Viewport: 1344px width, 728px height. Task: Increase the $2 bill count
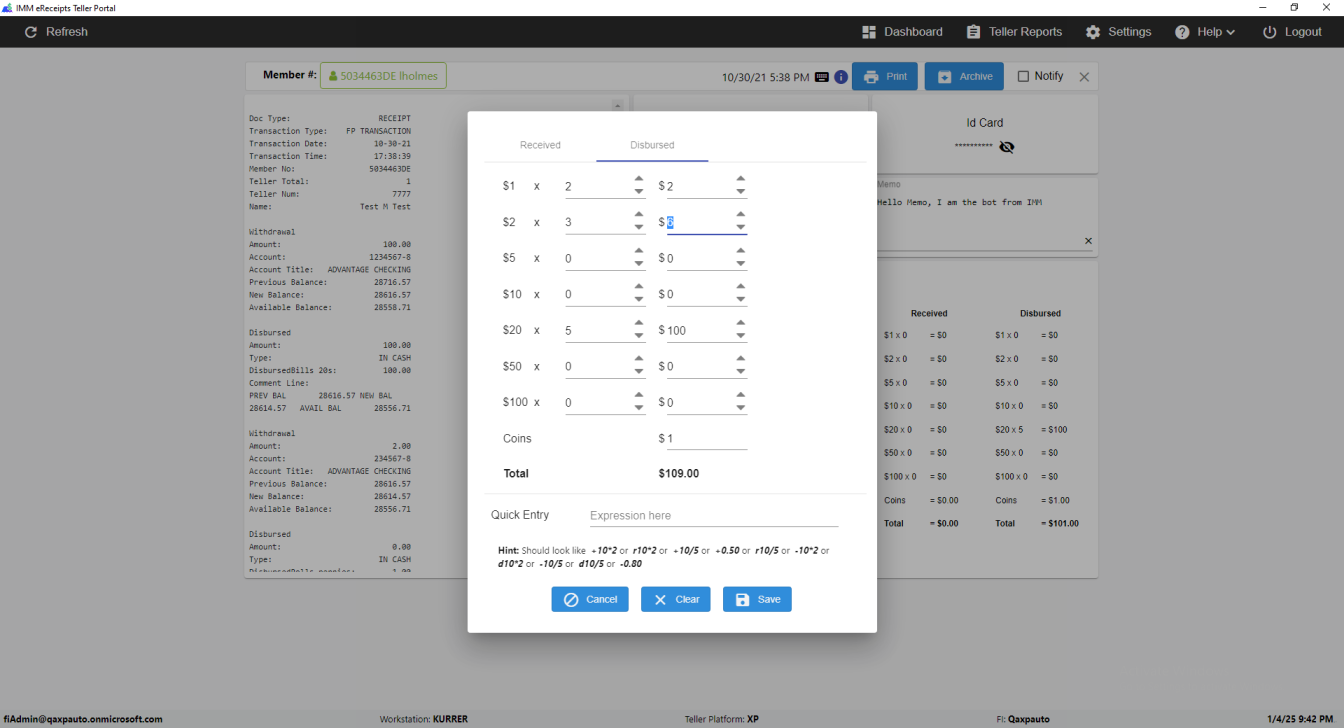pos(639,216)
